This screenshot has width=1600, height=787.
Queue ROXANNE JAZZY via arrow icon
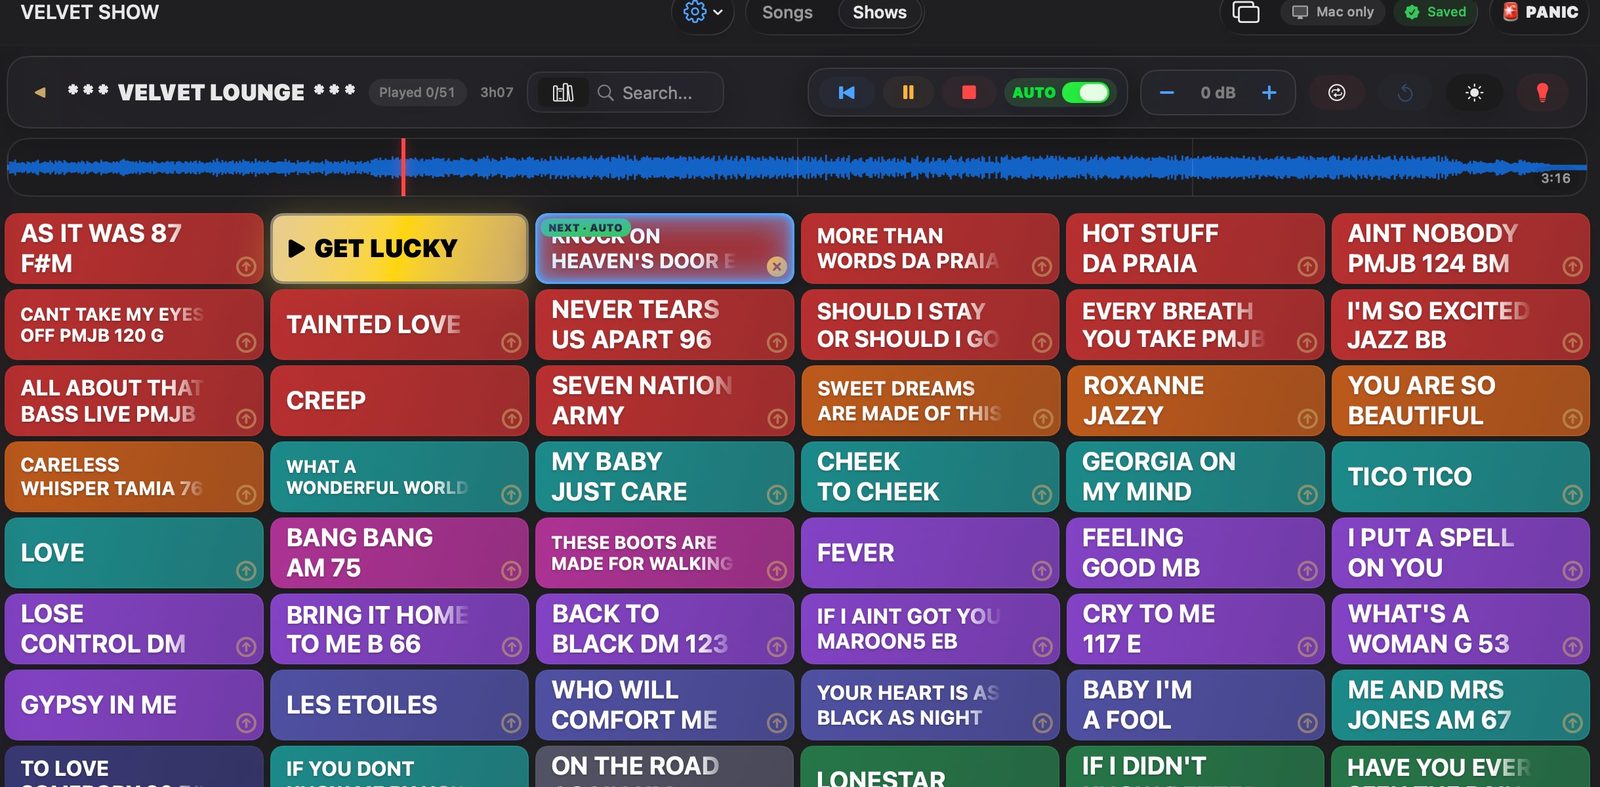[x=1307, y=419]
